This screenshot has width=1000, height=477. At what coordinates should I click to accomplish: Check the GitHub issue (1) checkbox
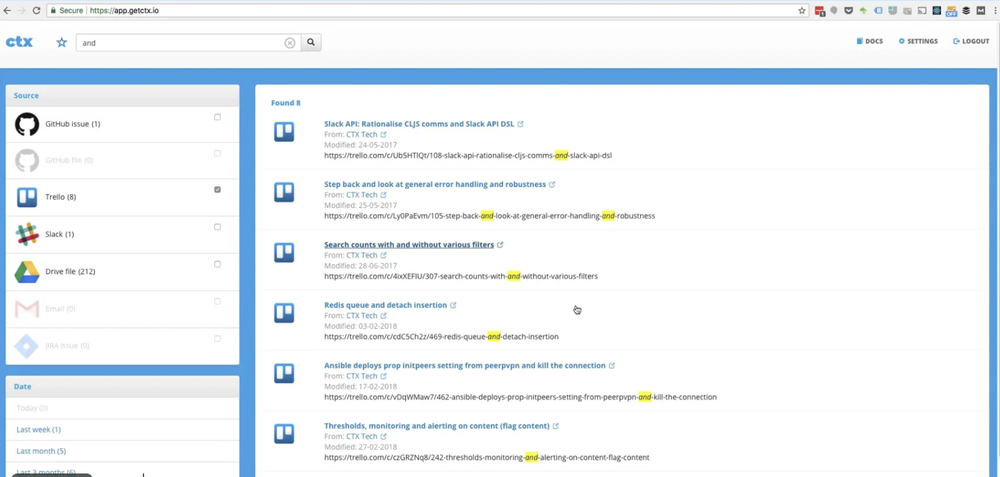pyautogui.click(x=217, y=117)
